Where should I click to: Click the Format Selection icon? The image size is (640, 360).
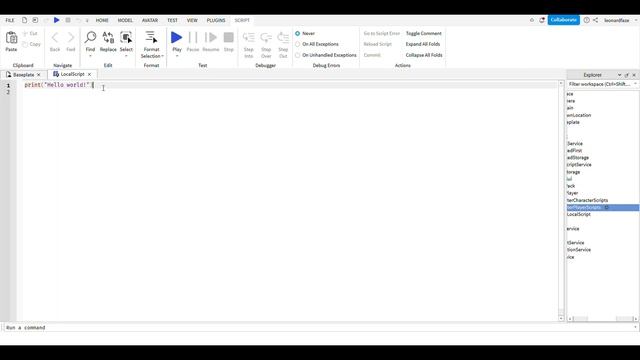coord(151,37)
